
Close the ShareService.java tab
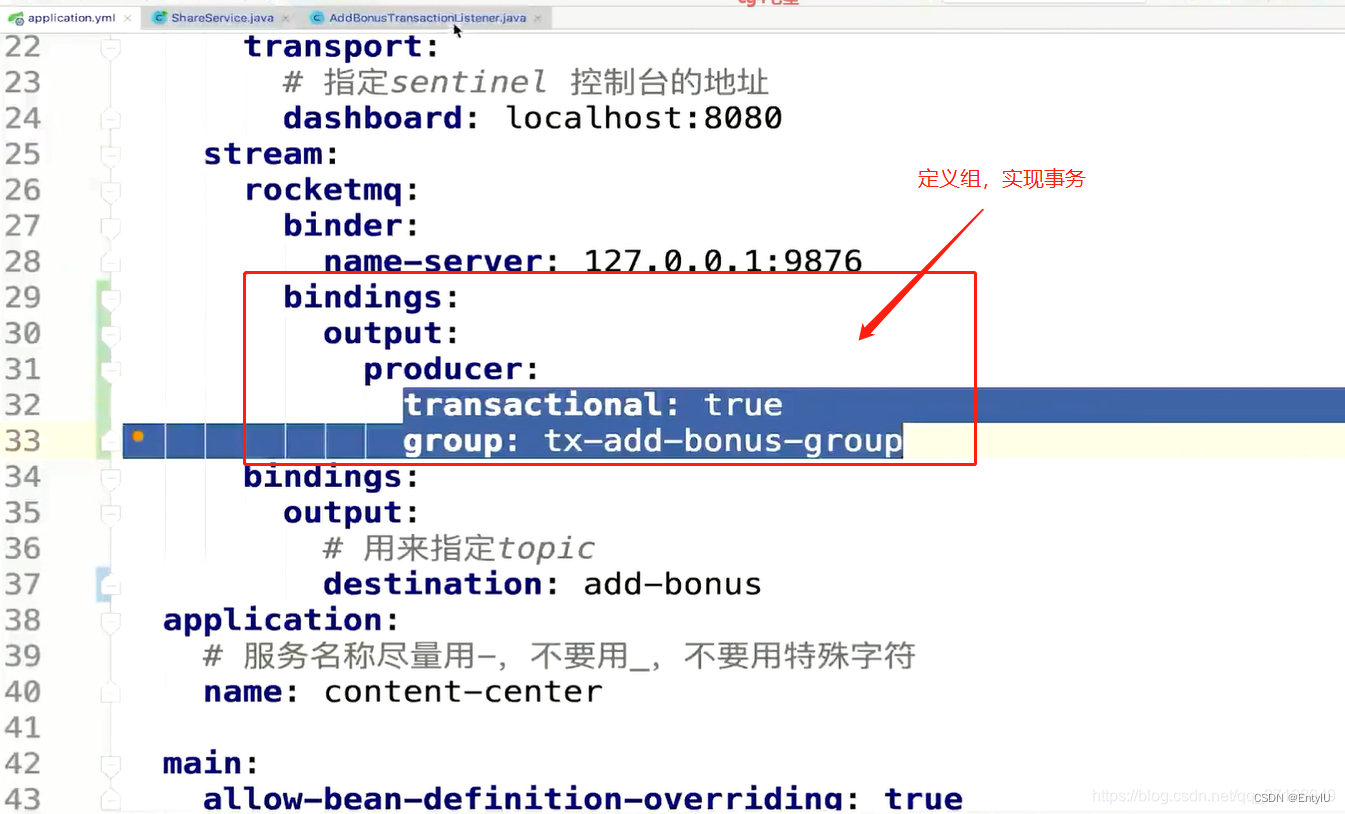tap(286, 18)
